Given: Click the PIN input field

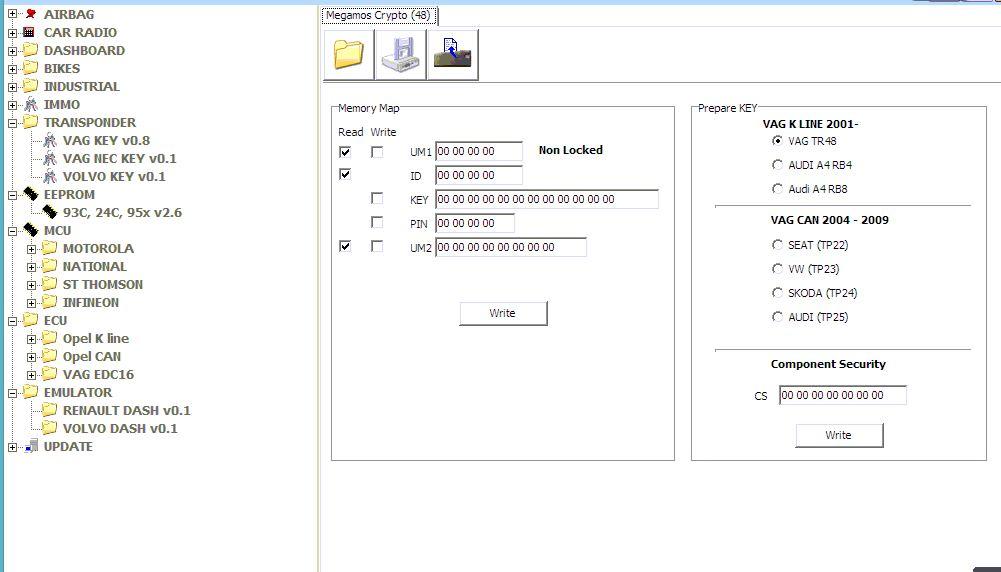Looking at the screenshot, I should click(474, 224).
